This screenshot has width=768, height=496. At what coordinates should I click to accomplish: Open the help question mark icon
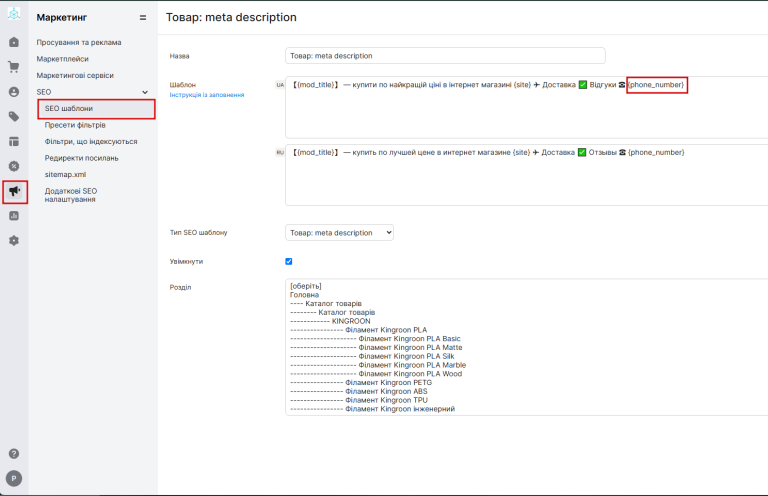[14, 454]
